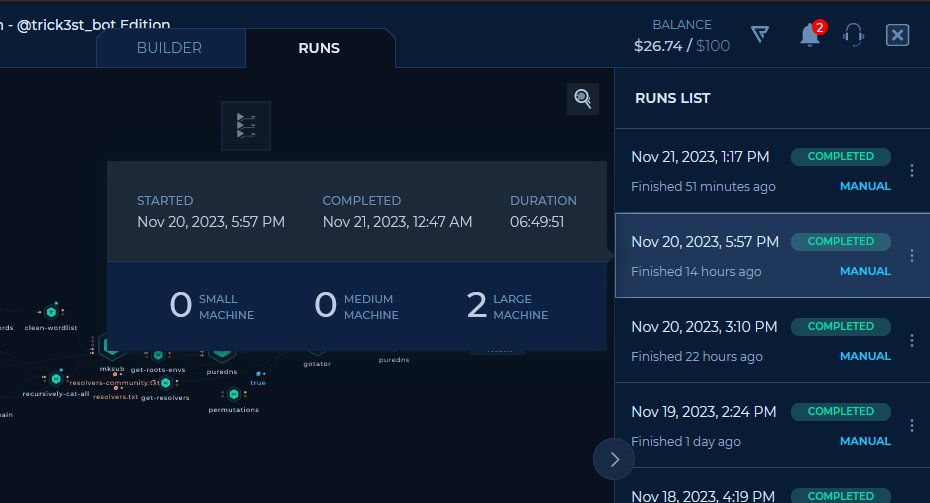Click MANUAL label beside 'Finished 1 day ago'
Viewport: 930px width, 503px height.
tap(865, 441)
